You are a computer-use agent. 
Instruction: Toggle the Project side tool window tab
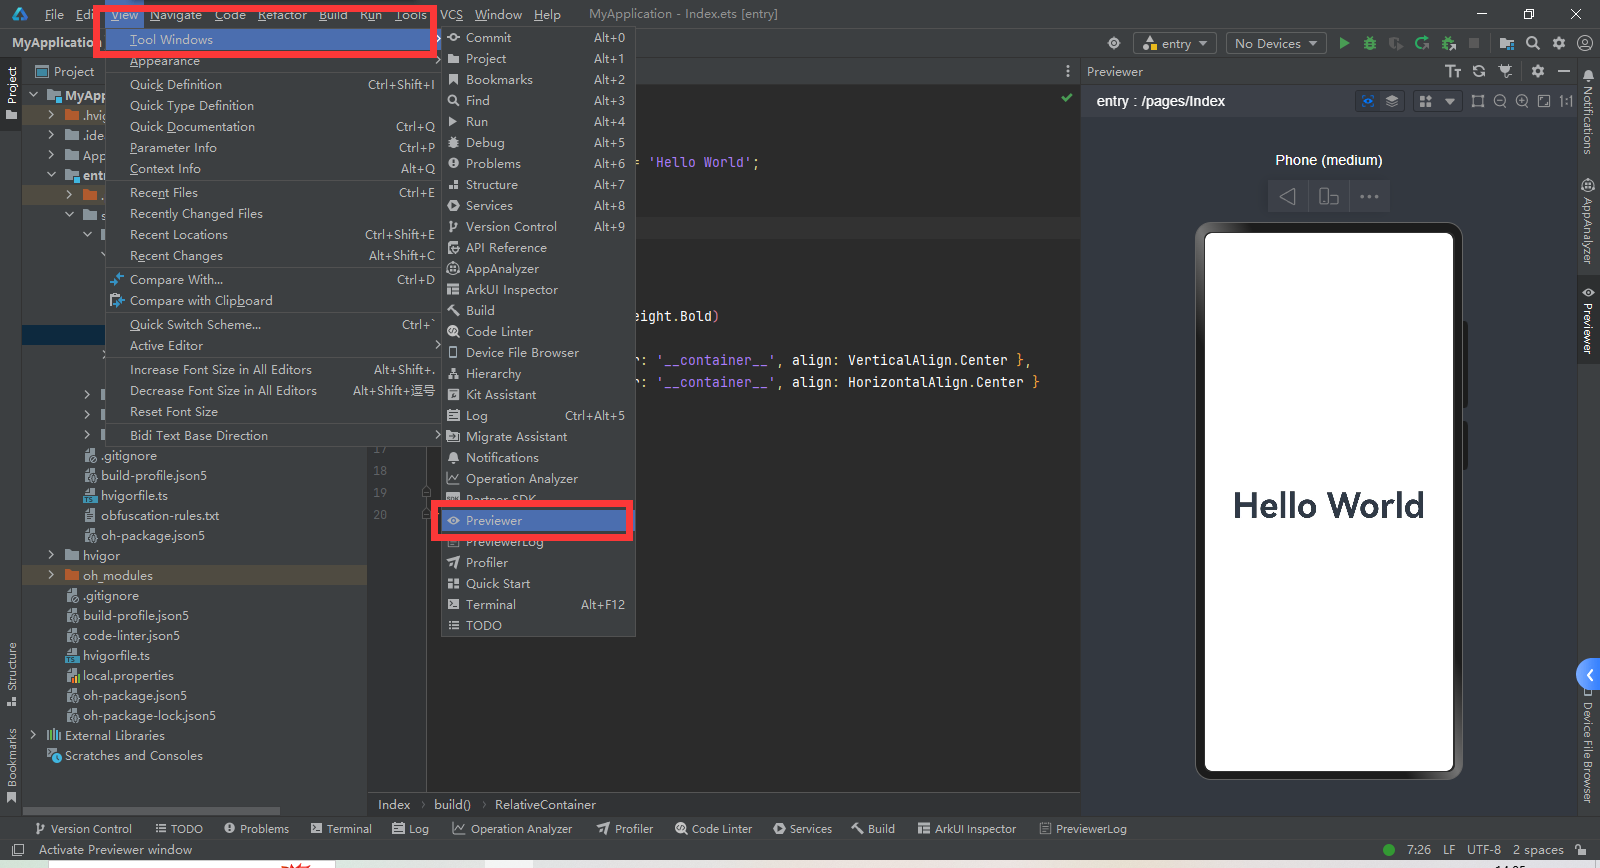click(12, 93)
